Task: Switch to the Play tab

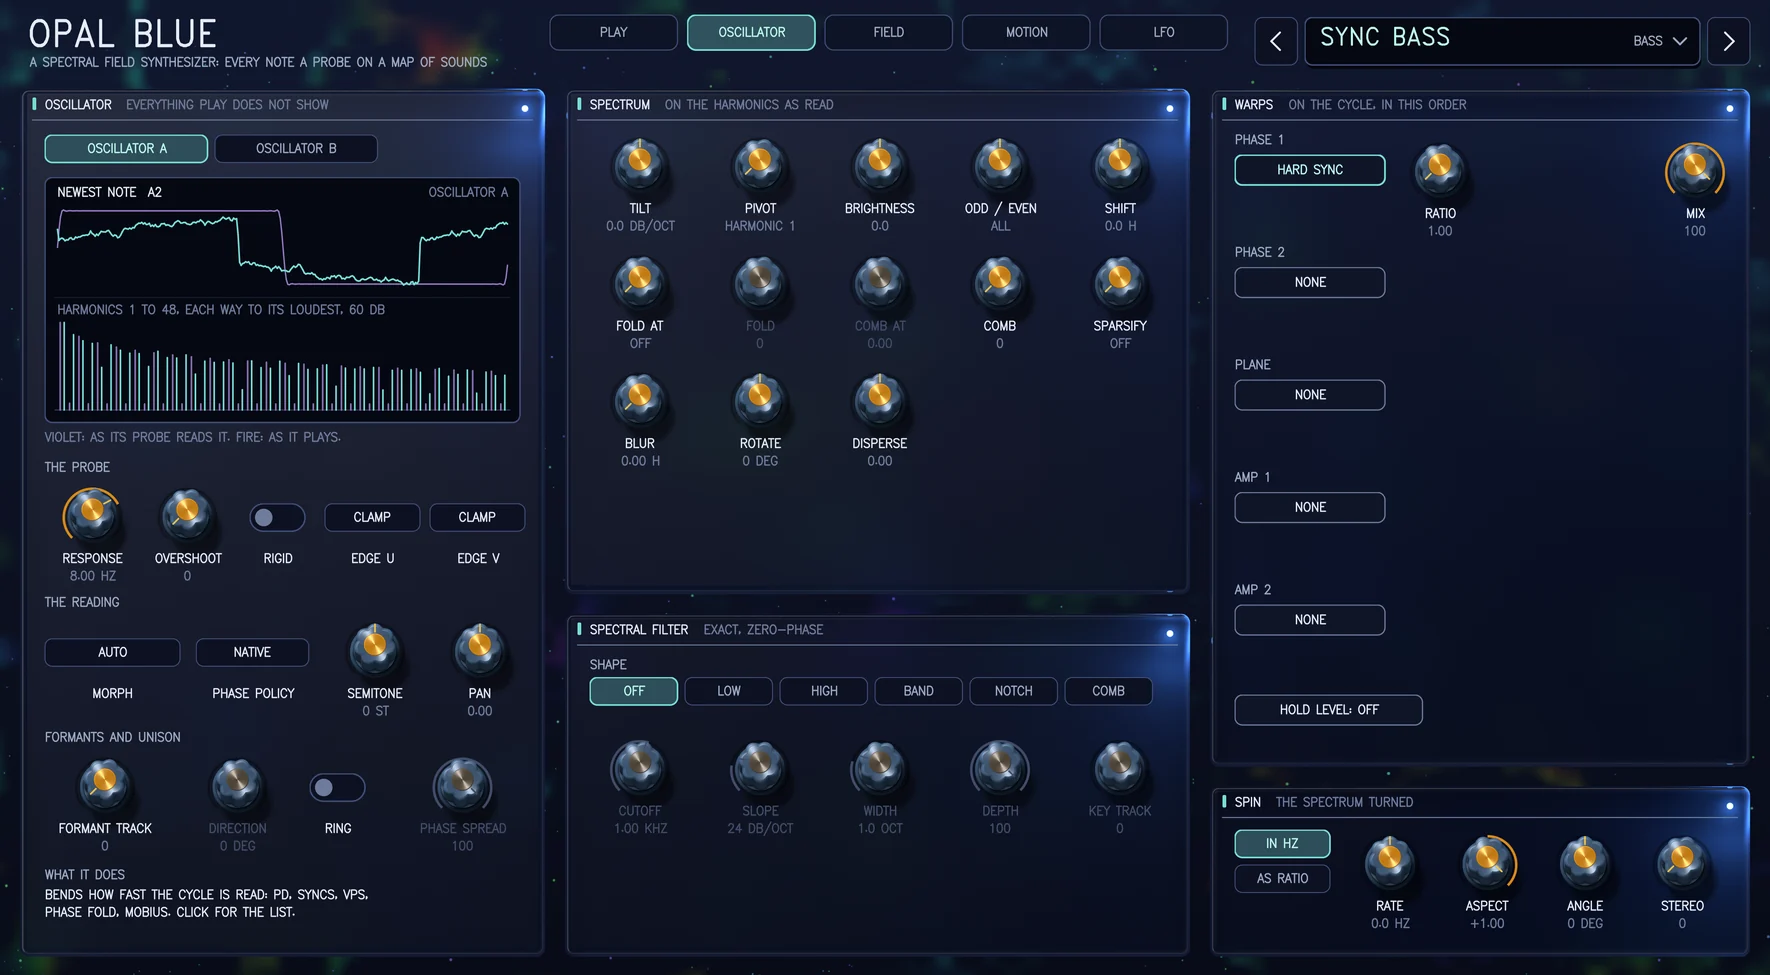Action: click(x=614, y=32)
